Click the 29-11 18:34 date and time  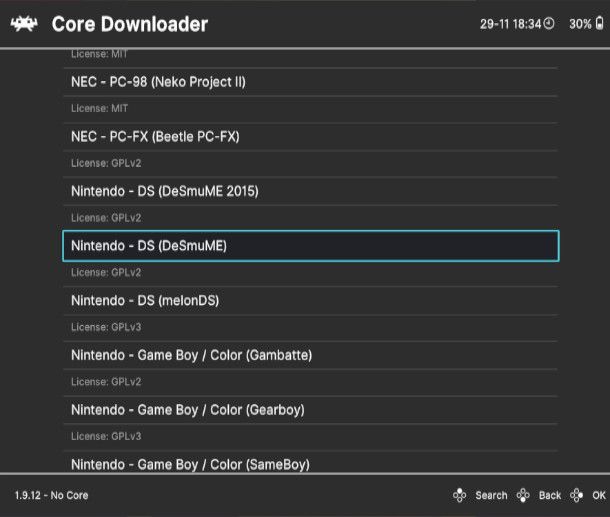tap(510, 24)
